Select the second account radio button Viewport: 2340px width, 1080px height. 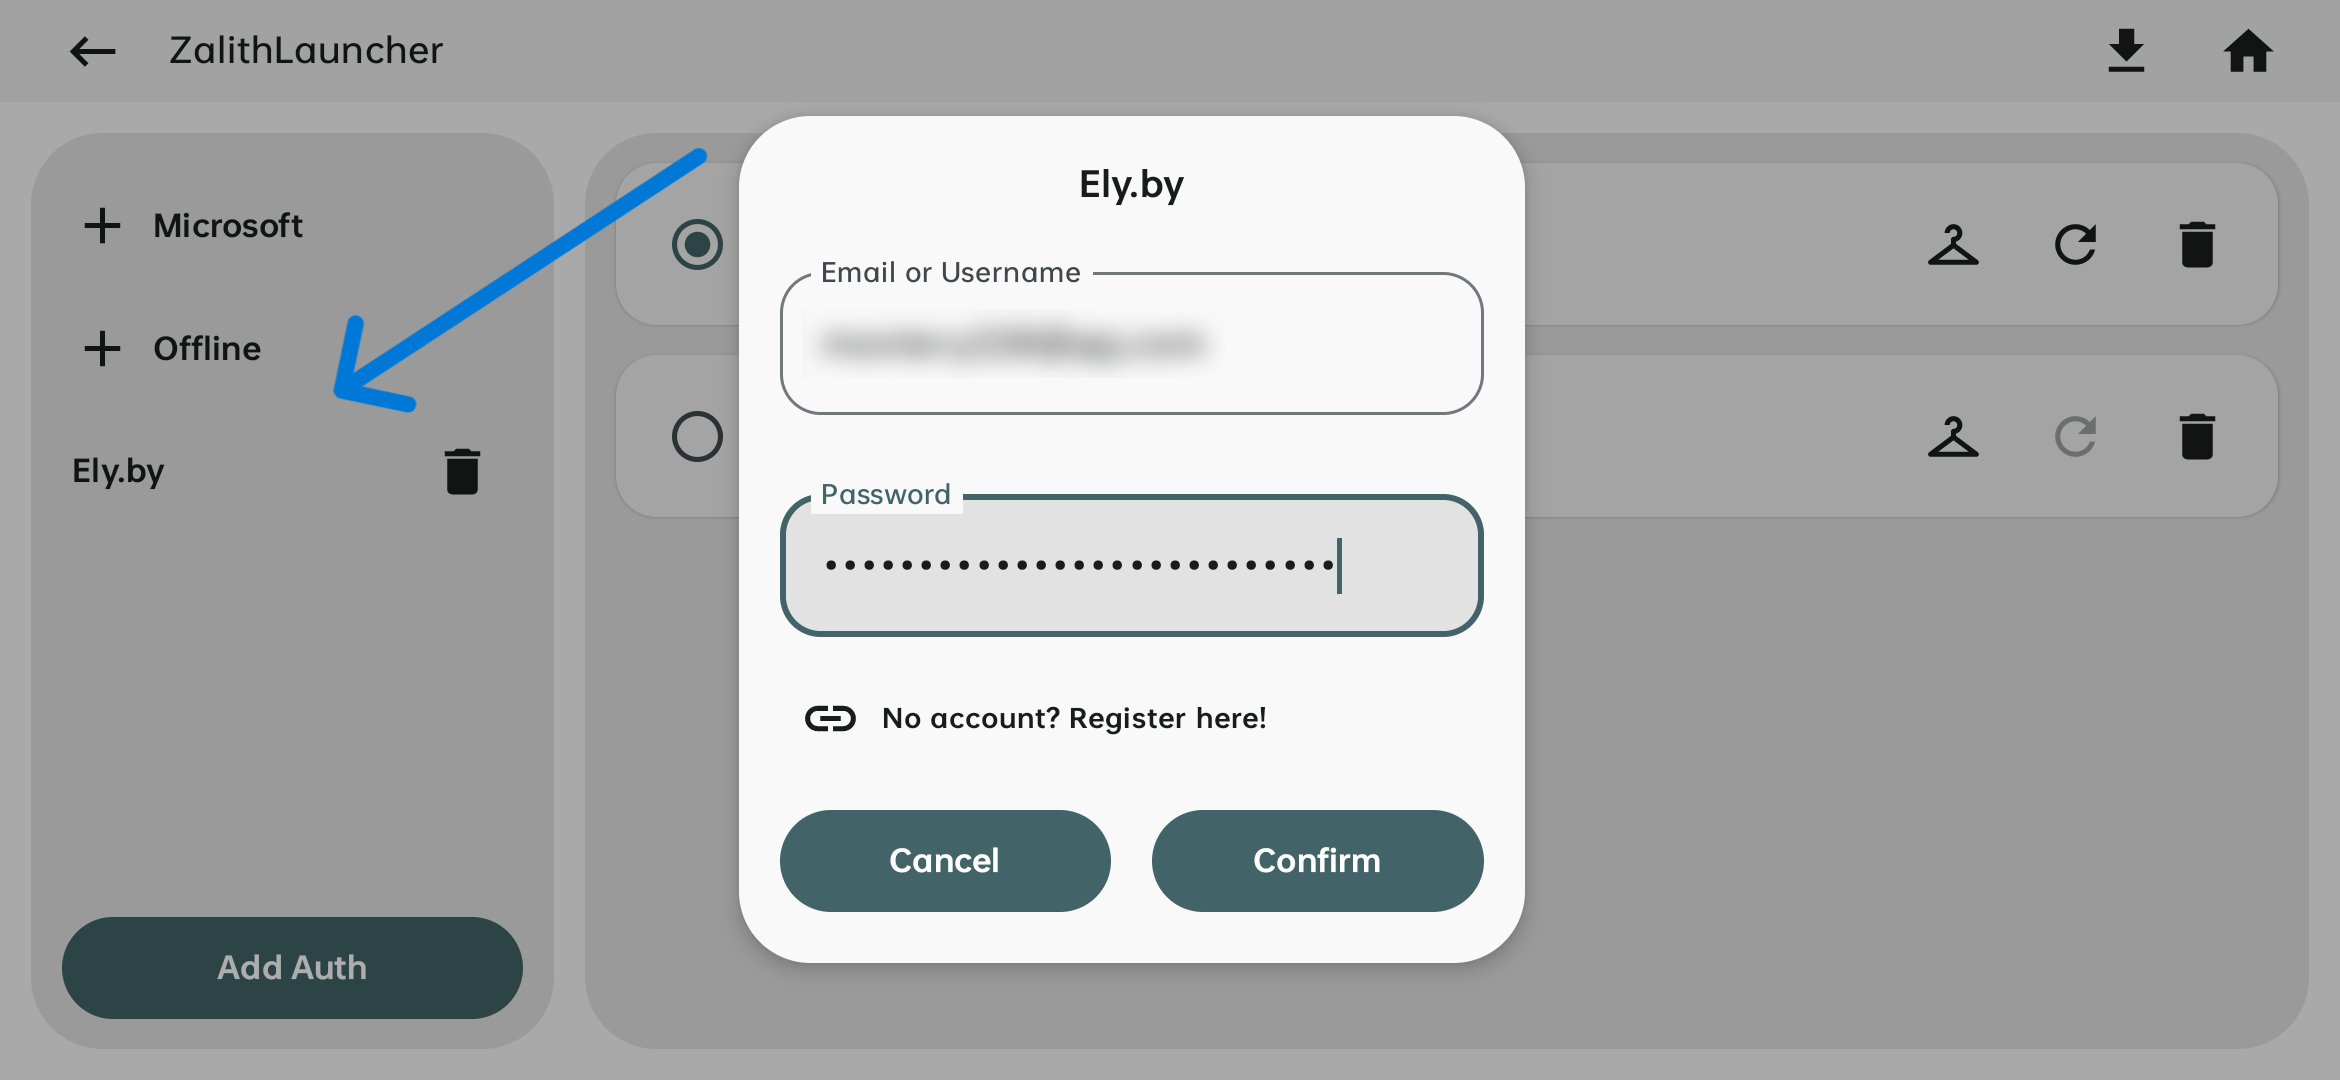697,437
